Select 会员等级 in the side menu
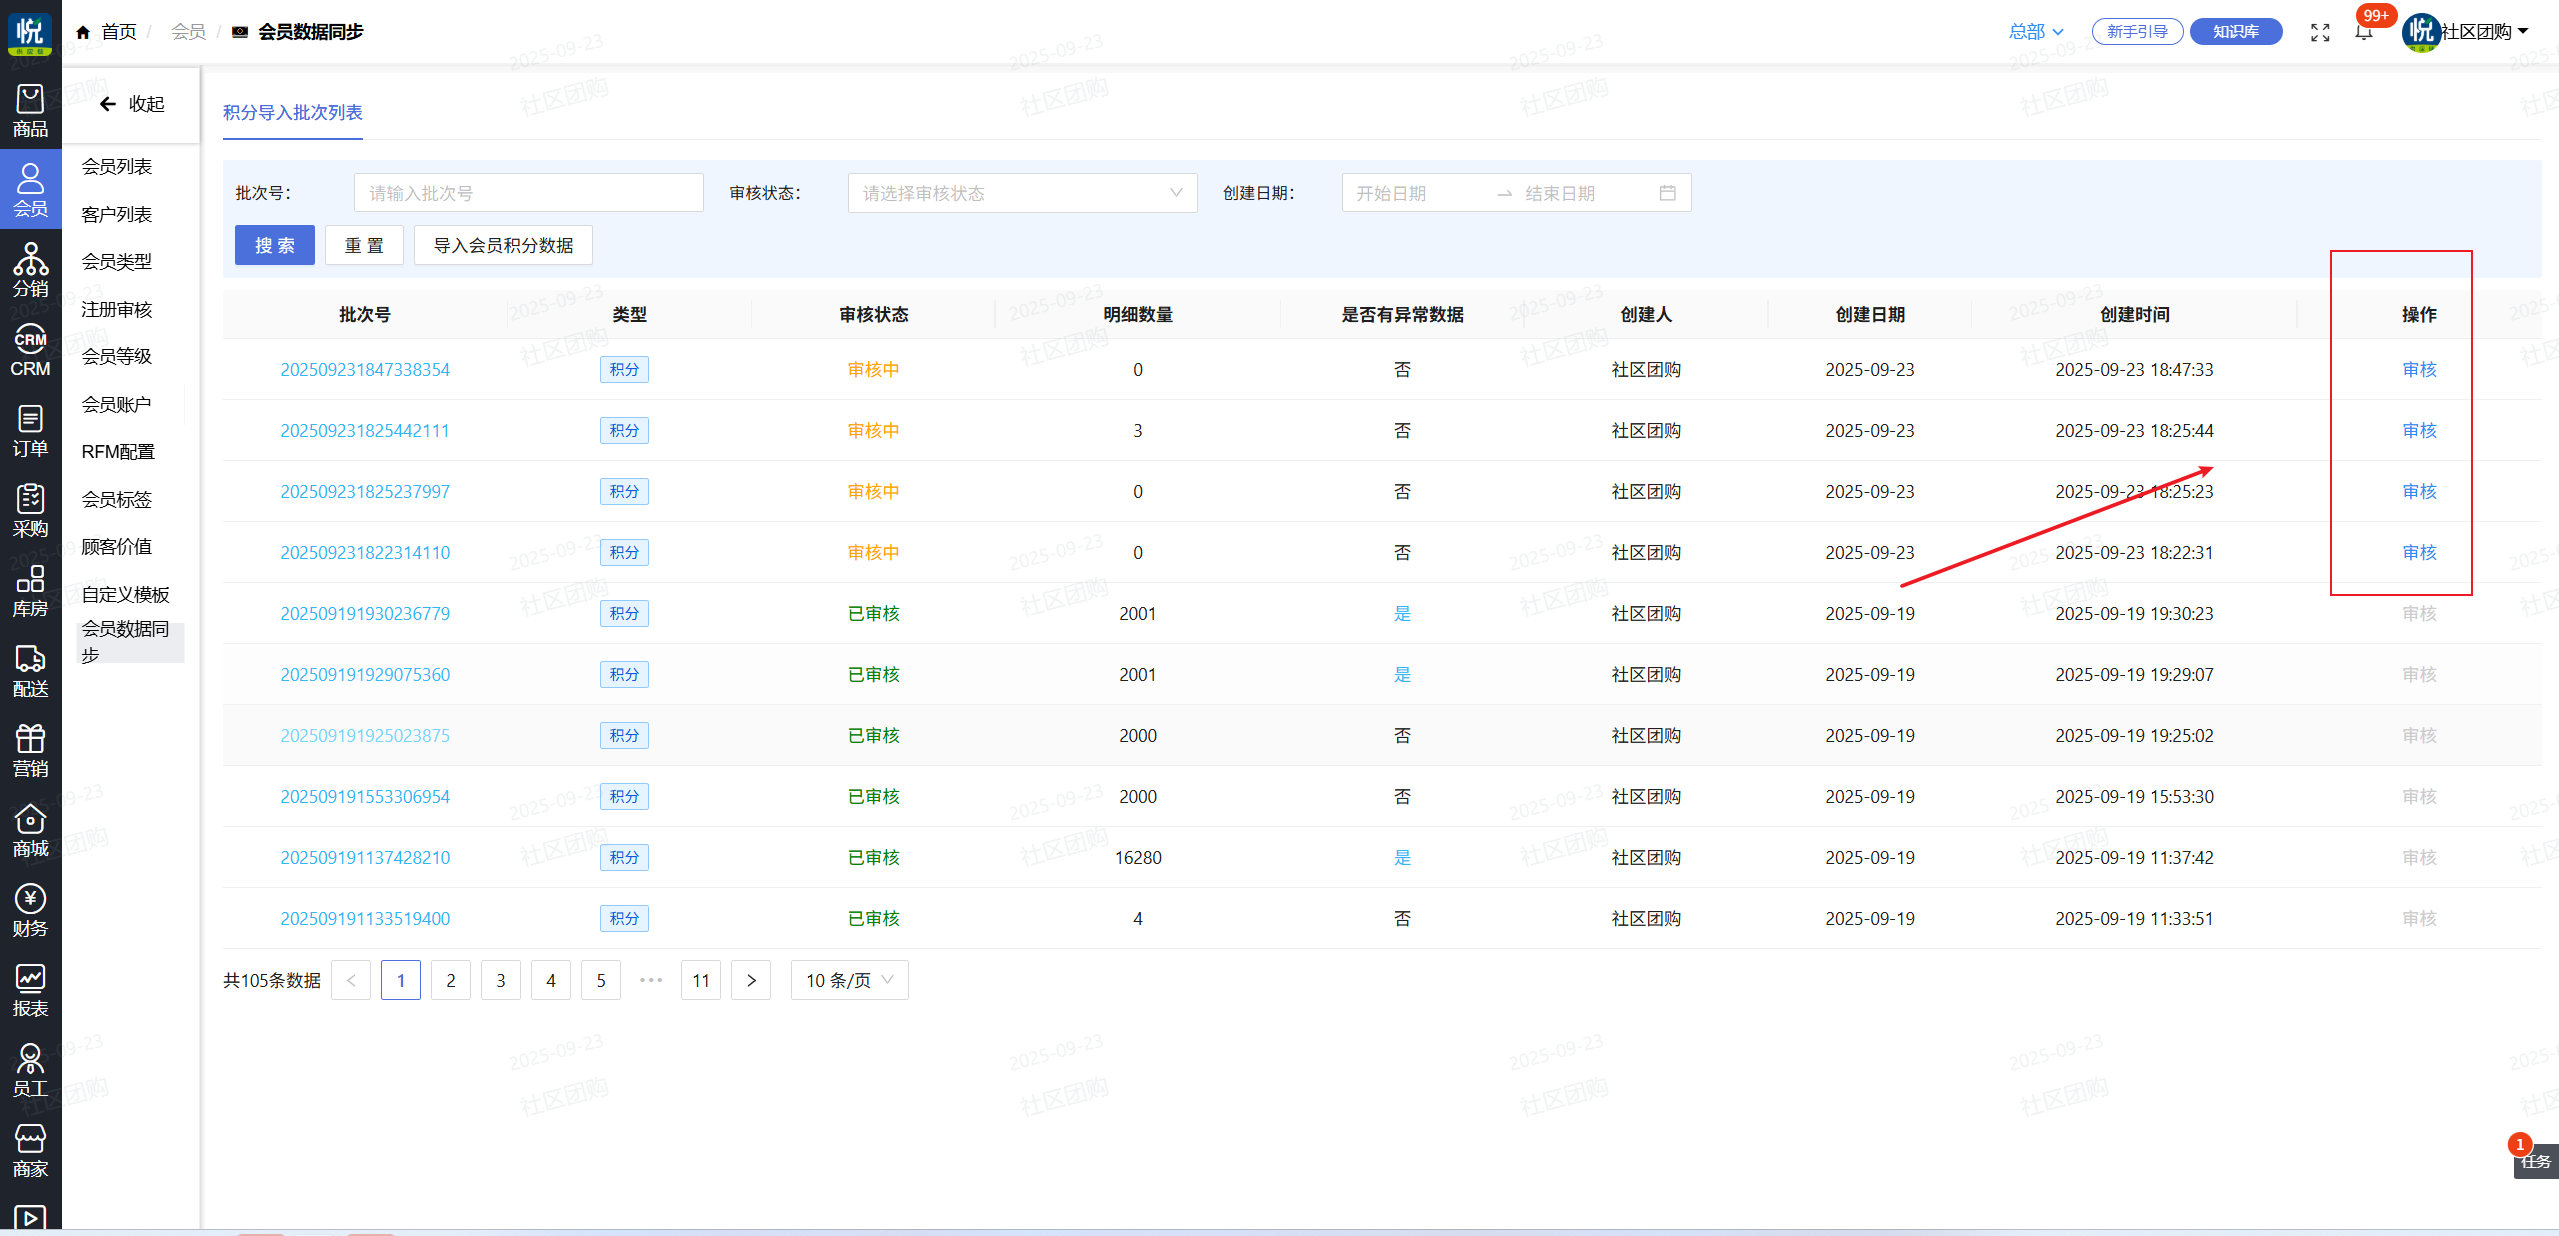This screenshot has width=2559, height=1236. click(x=117, y=356)
